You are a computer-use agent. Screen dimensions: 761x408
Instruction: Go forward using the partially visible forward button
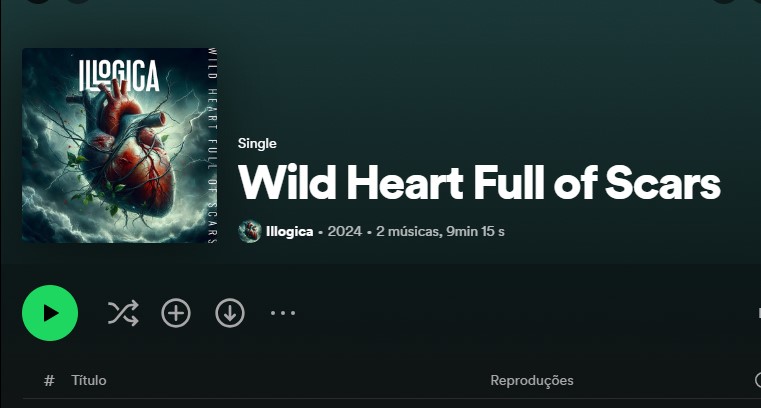[x=78, y=1]
